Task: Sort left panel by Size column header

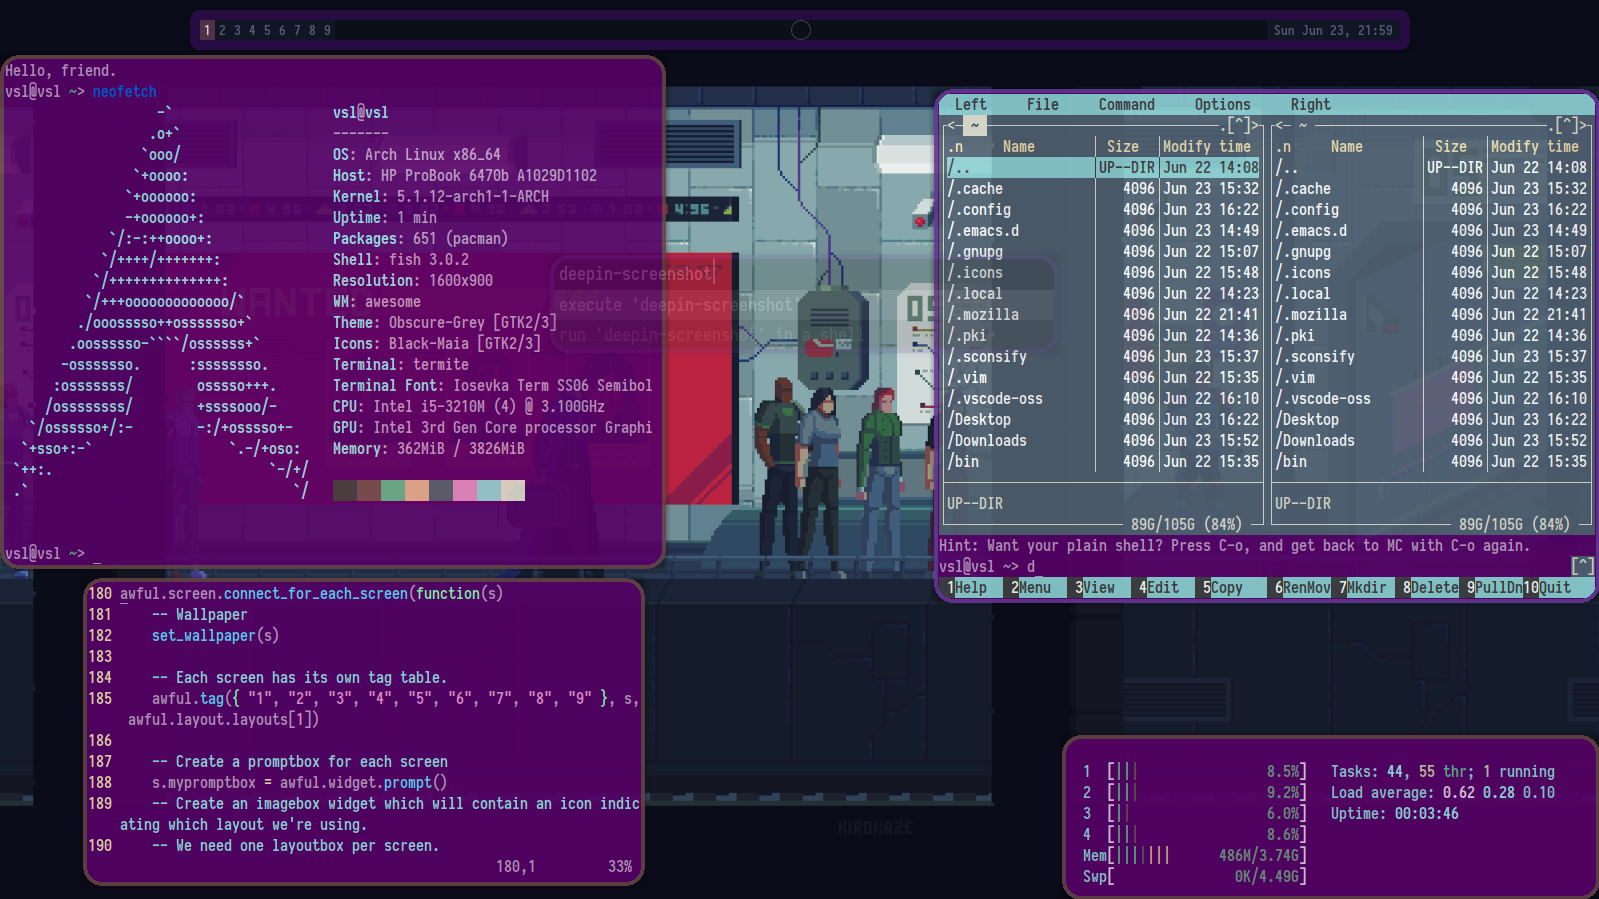Action: coord(1122,146)
